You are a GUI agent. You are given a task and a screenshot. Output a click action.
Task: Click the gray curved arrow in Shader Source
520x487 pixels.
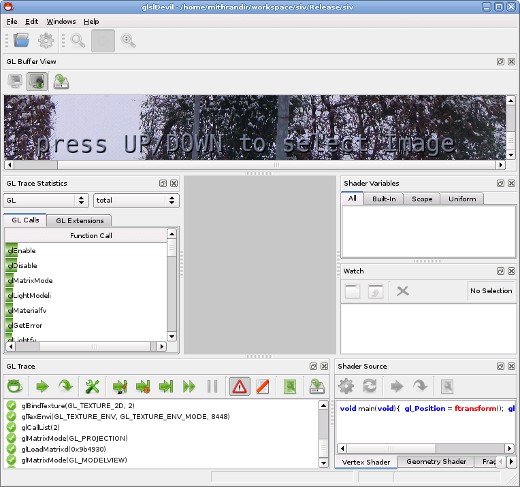pos(420,386)
